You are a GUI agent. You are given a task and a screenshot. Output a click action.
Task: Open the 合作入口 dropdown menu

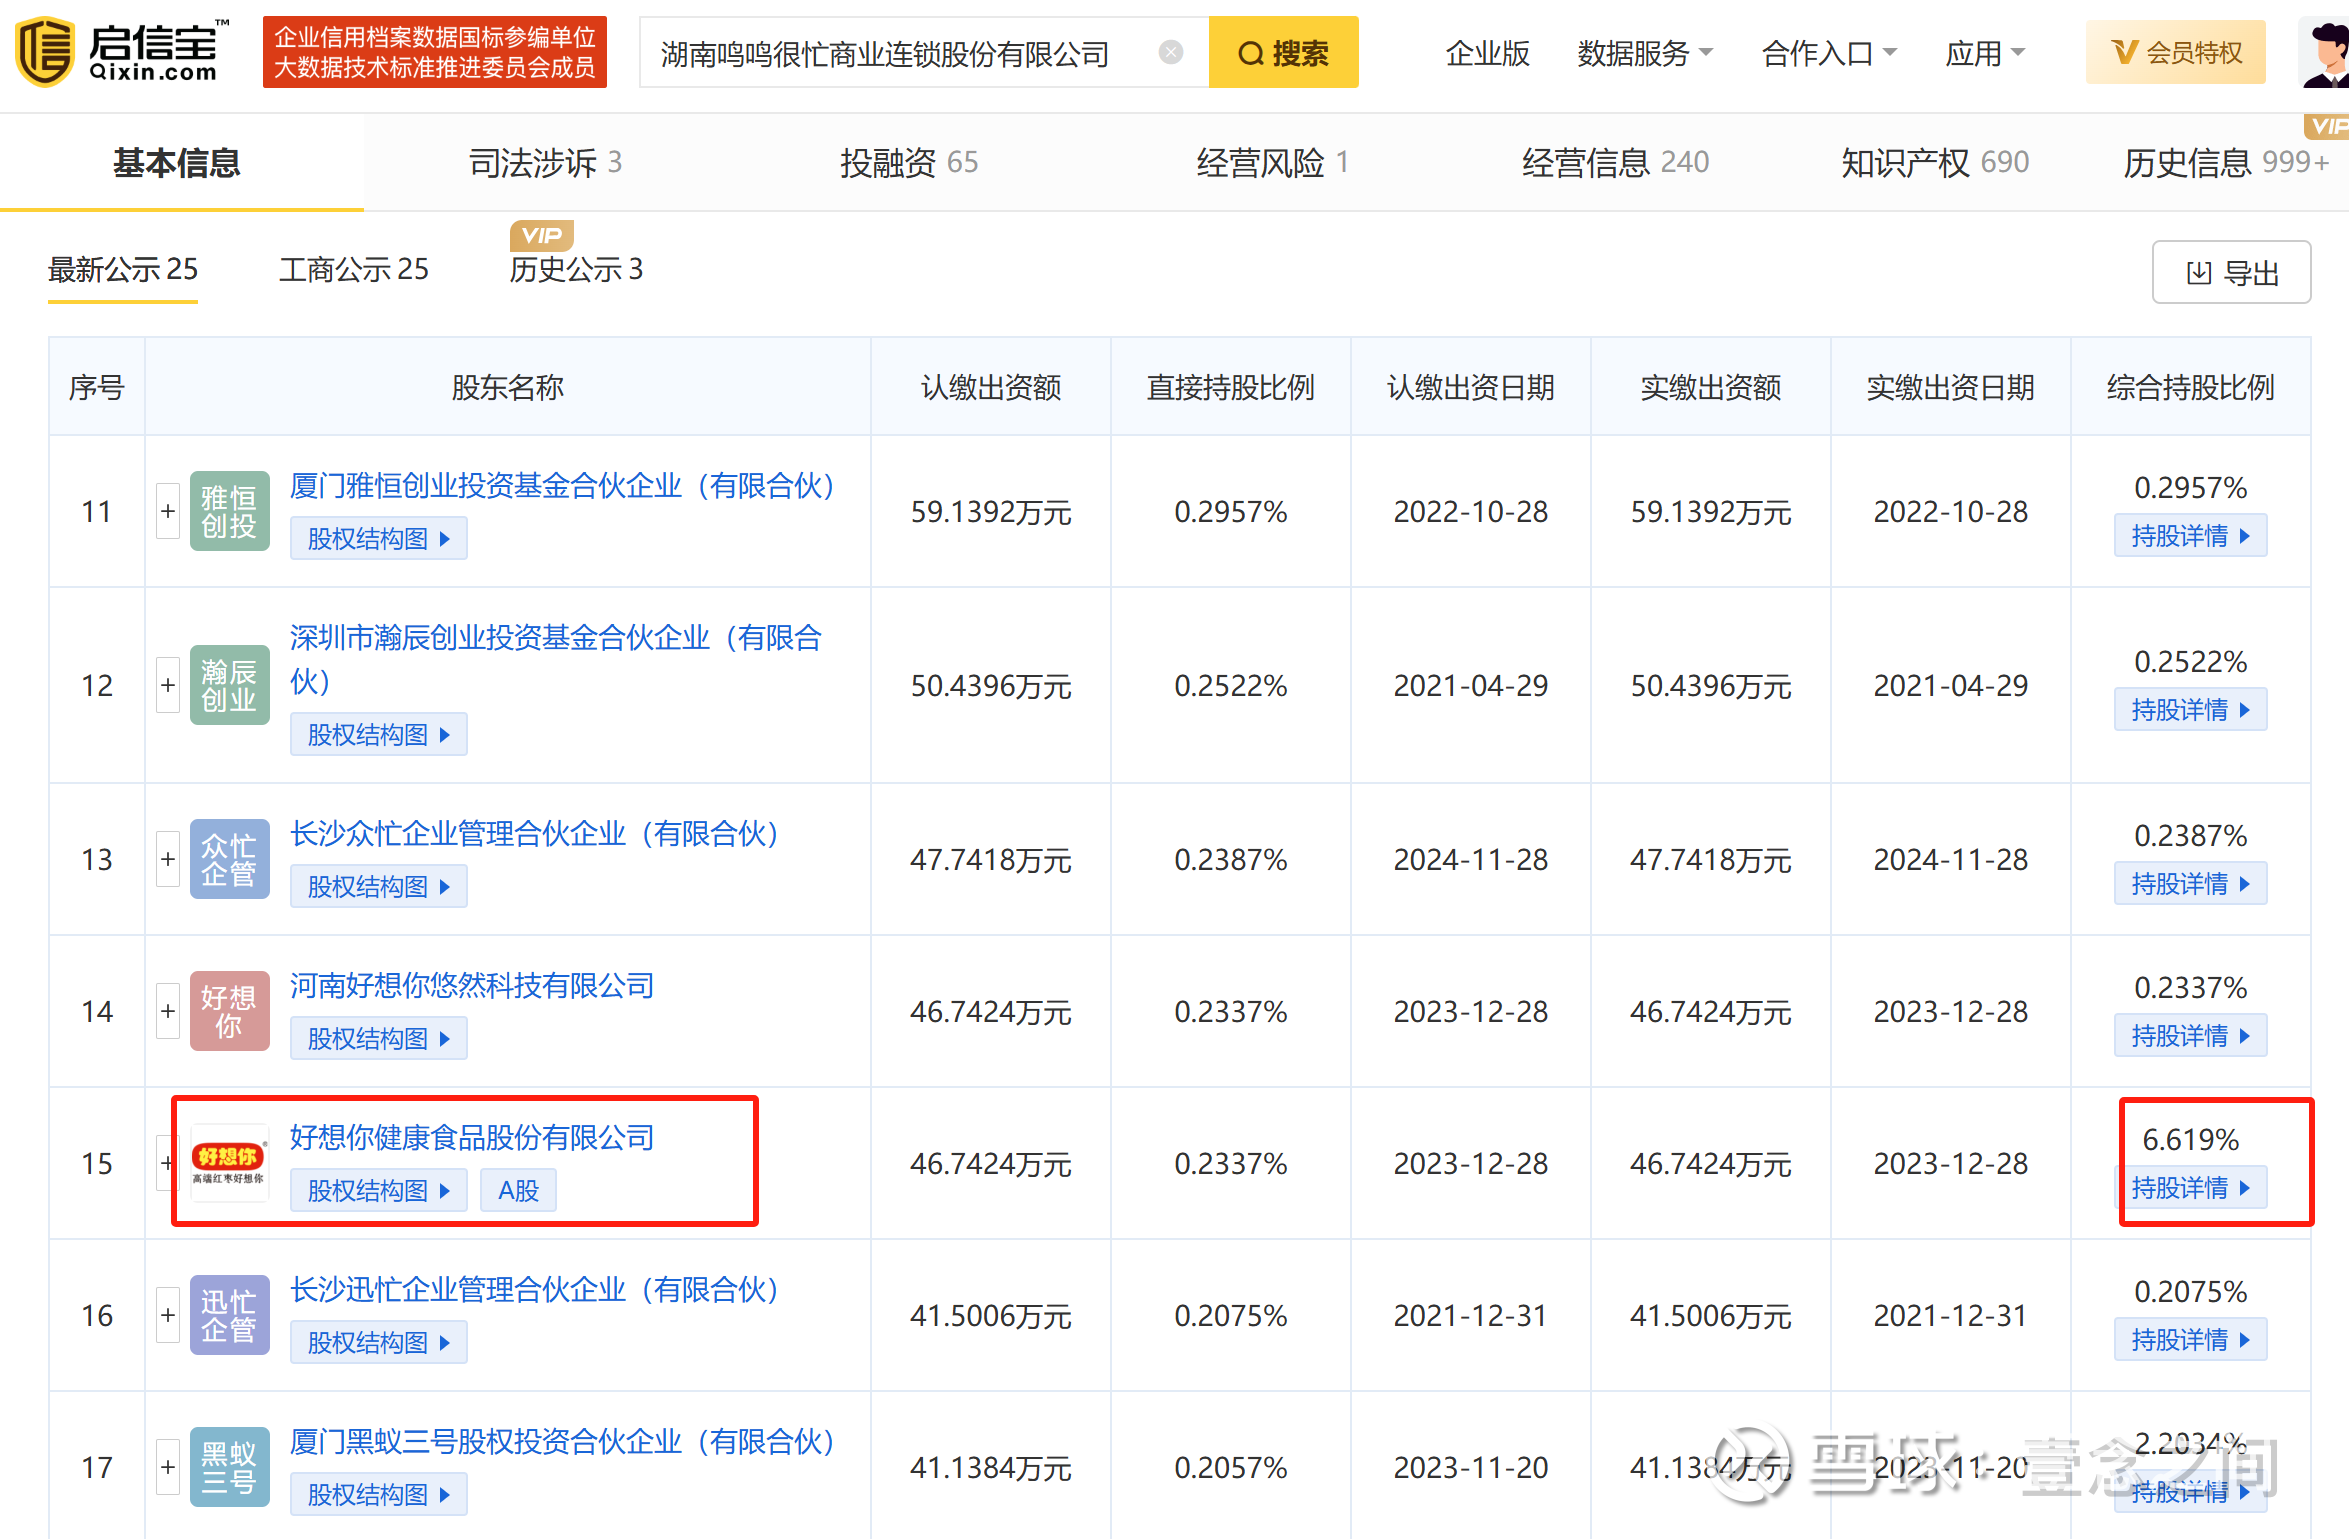tap(1828, 53)
